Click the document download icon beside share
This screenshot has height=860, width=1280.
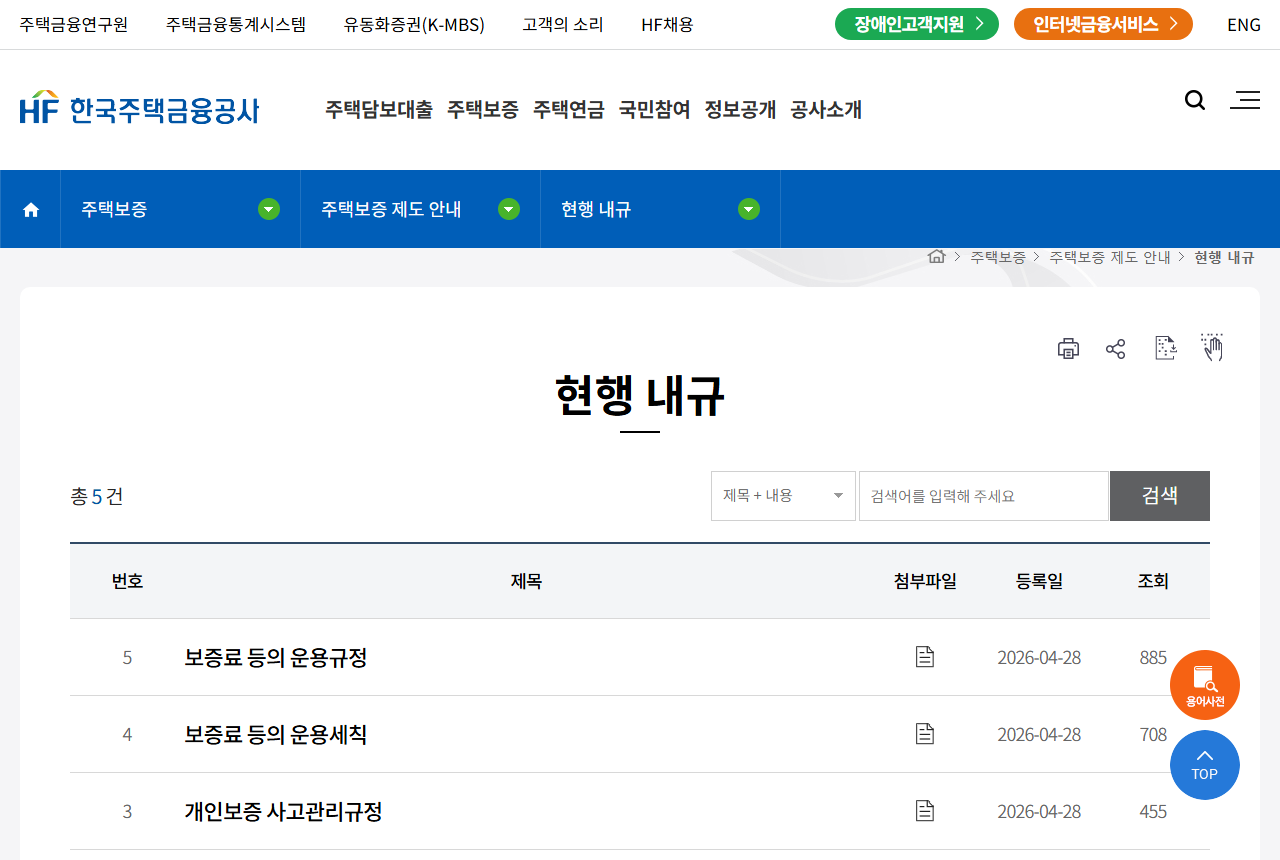click(1165, 348)
